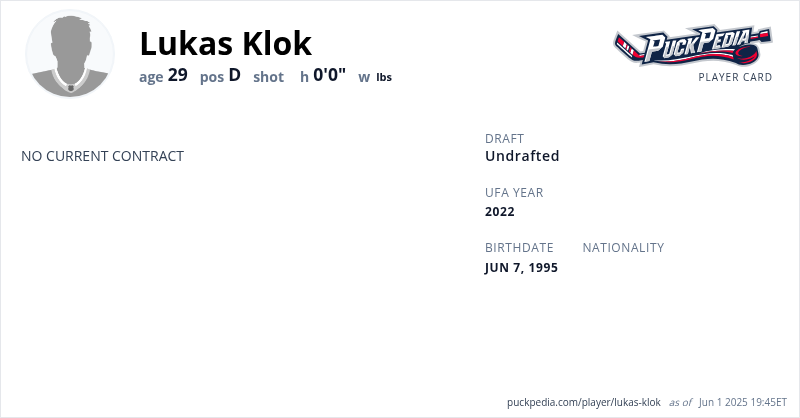This screenshot has height=418, width=800.
Task: Click the 2022 UFA year value
Action: coord(500,211)
